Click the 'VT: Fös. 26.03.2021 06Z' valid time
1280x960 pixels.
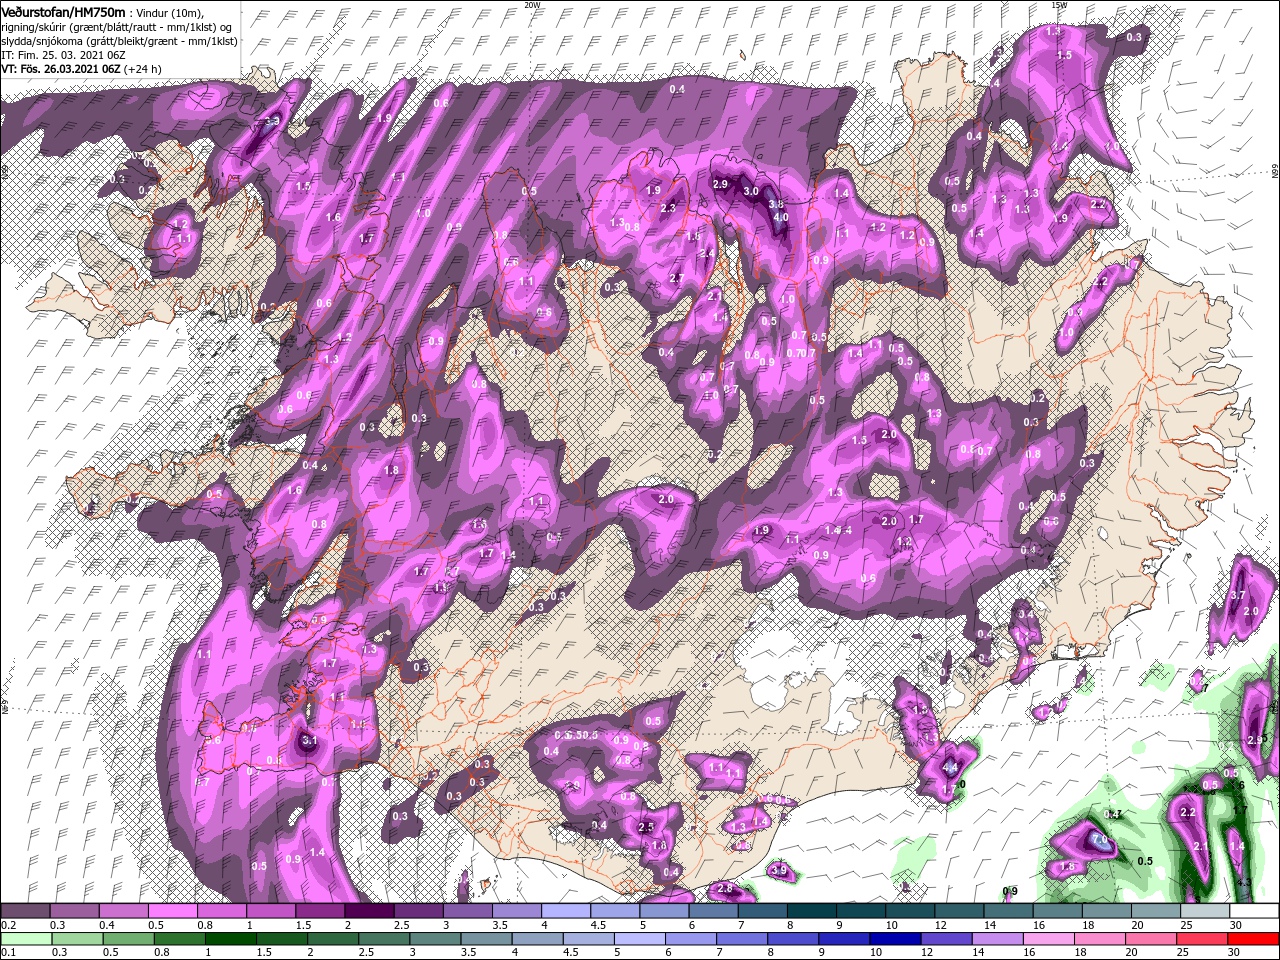point(61,70)
